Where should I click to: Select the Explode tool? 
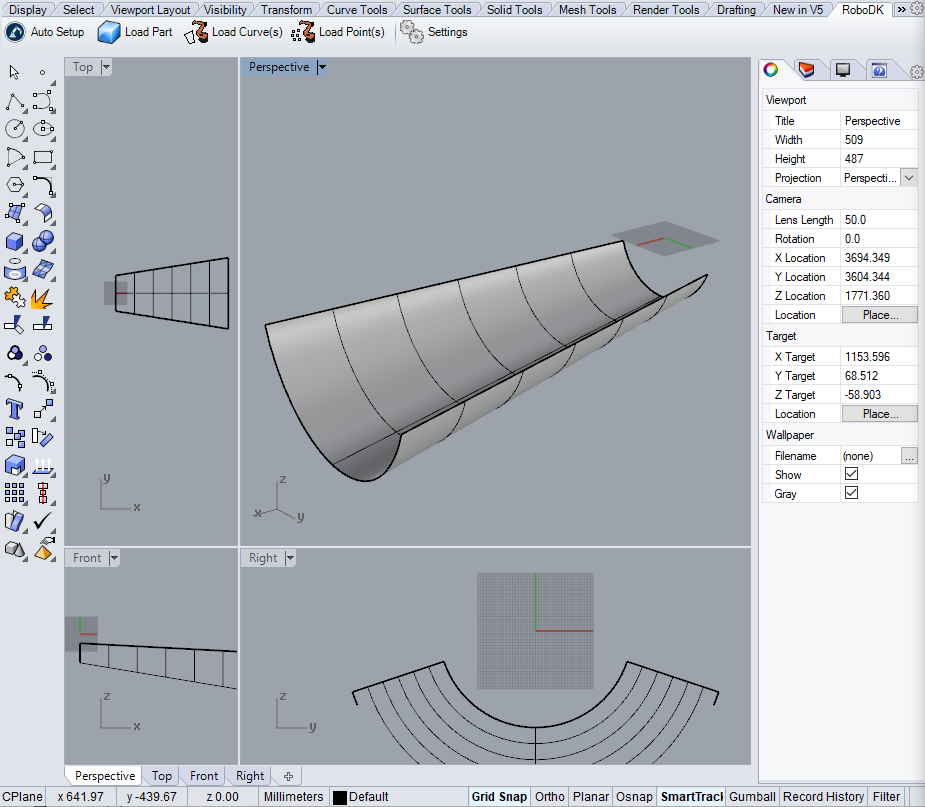pyautogui.click(x=42, y=297)
